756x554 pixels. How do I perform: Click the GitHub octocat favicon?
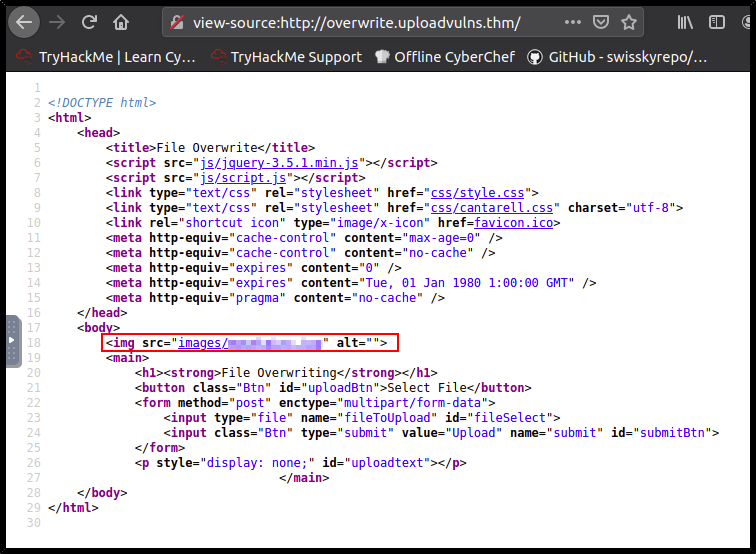click(535, 57)
